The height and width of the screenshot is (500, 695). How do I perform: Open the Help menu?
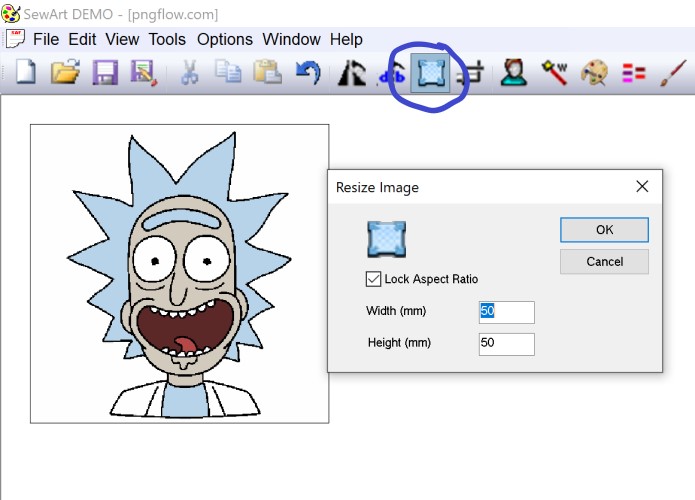(346, 39)
